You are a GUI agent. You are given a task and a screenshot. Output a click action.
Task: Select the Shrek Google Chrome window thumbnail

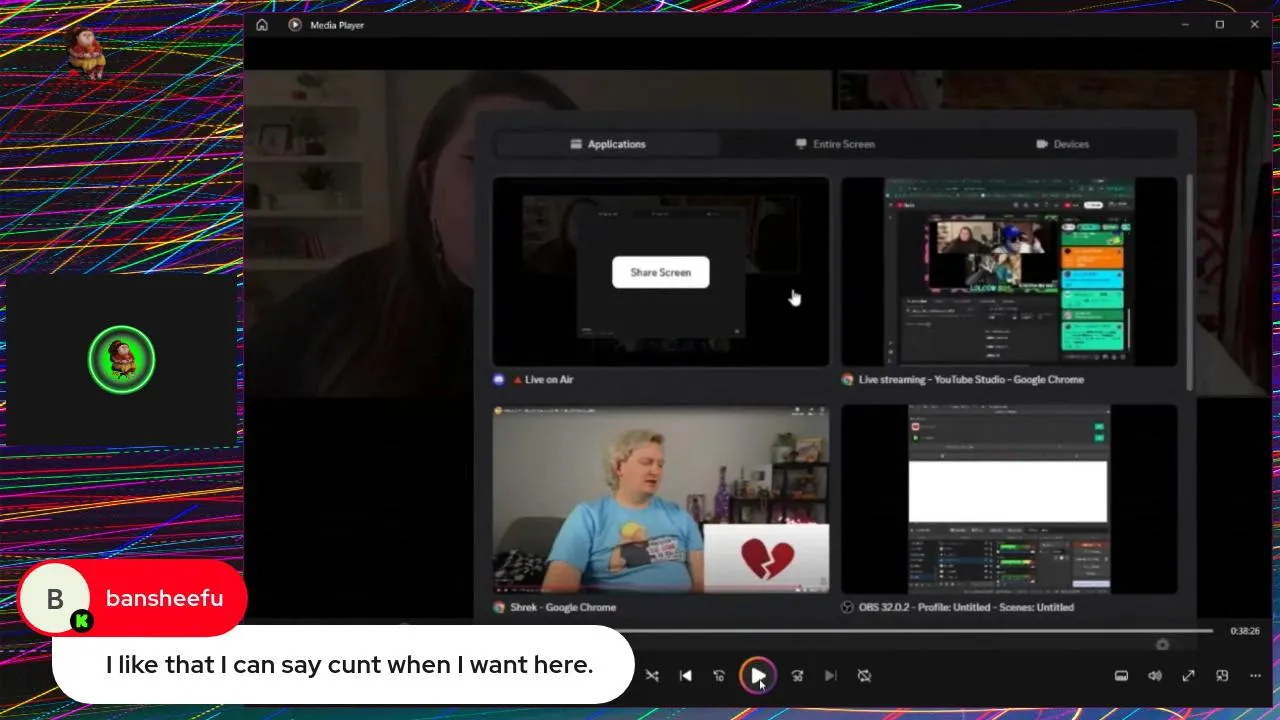pos(660,499)
